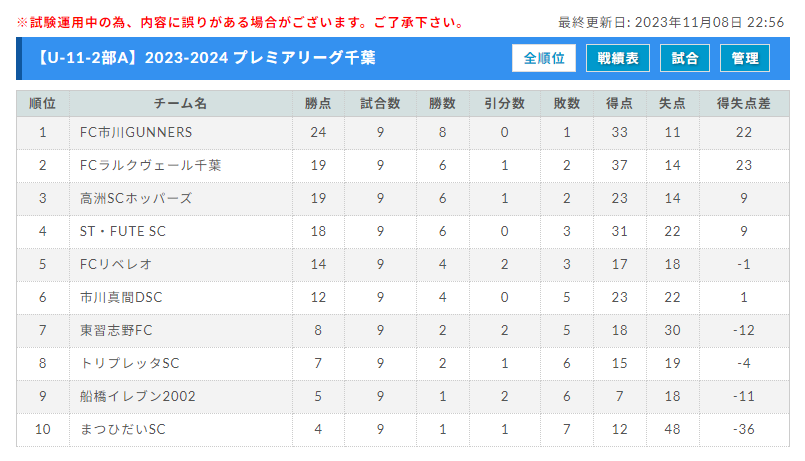Select 市川真間DSC in the standings
Viewport: 805px width, 461px height.
(x=121, y=297)
